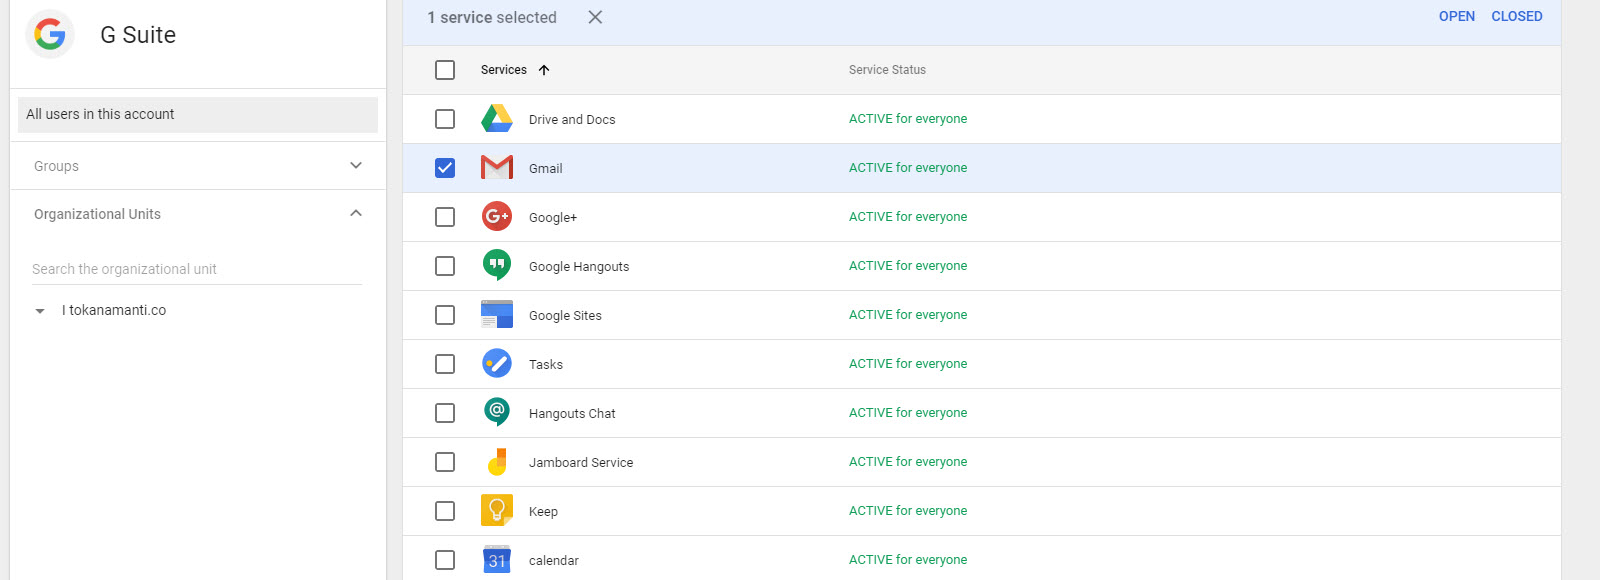Check the Google Hangouts checkbox
The height and width of the screenshot is (580, 1600).
[x=445, y=266]
